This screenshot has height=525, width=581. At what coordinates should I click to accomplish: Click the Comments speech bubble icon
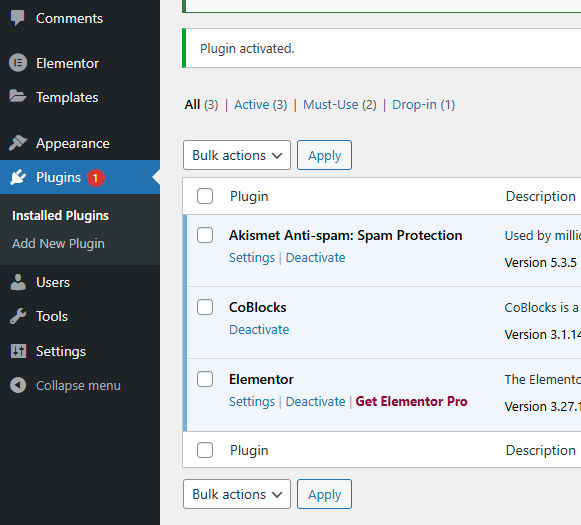coord(17,18)
